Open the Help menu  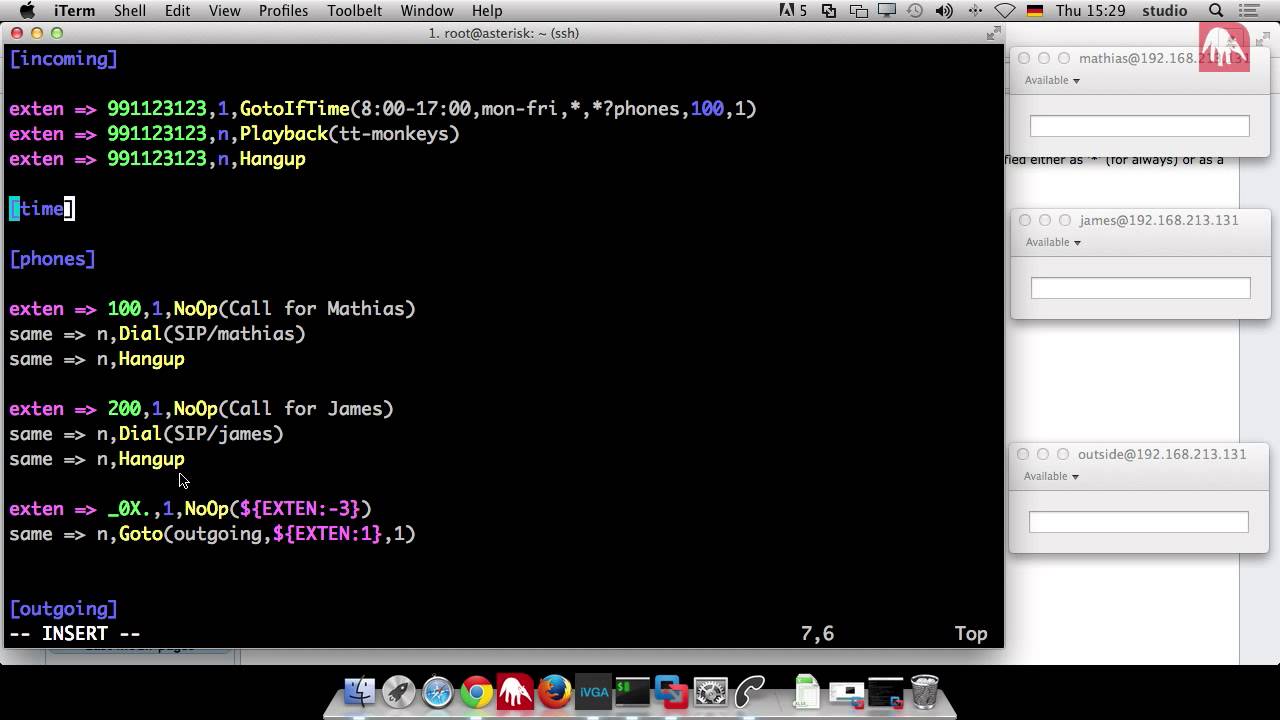point(487,11)
